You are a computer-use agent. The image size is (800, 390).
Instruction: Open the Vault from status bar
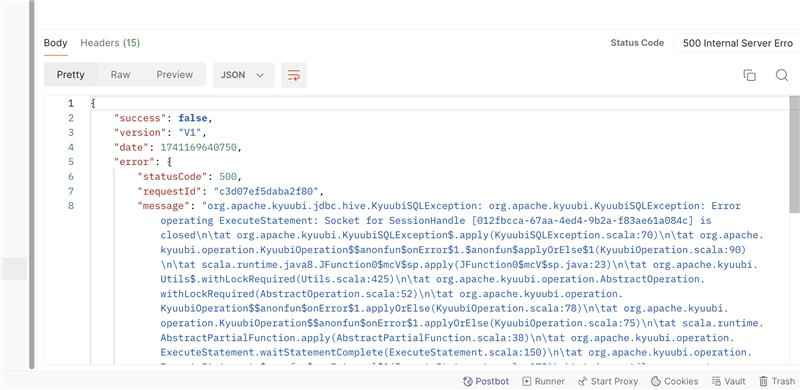pyautogui.click(x=729, y=381)
